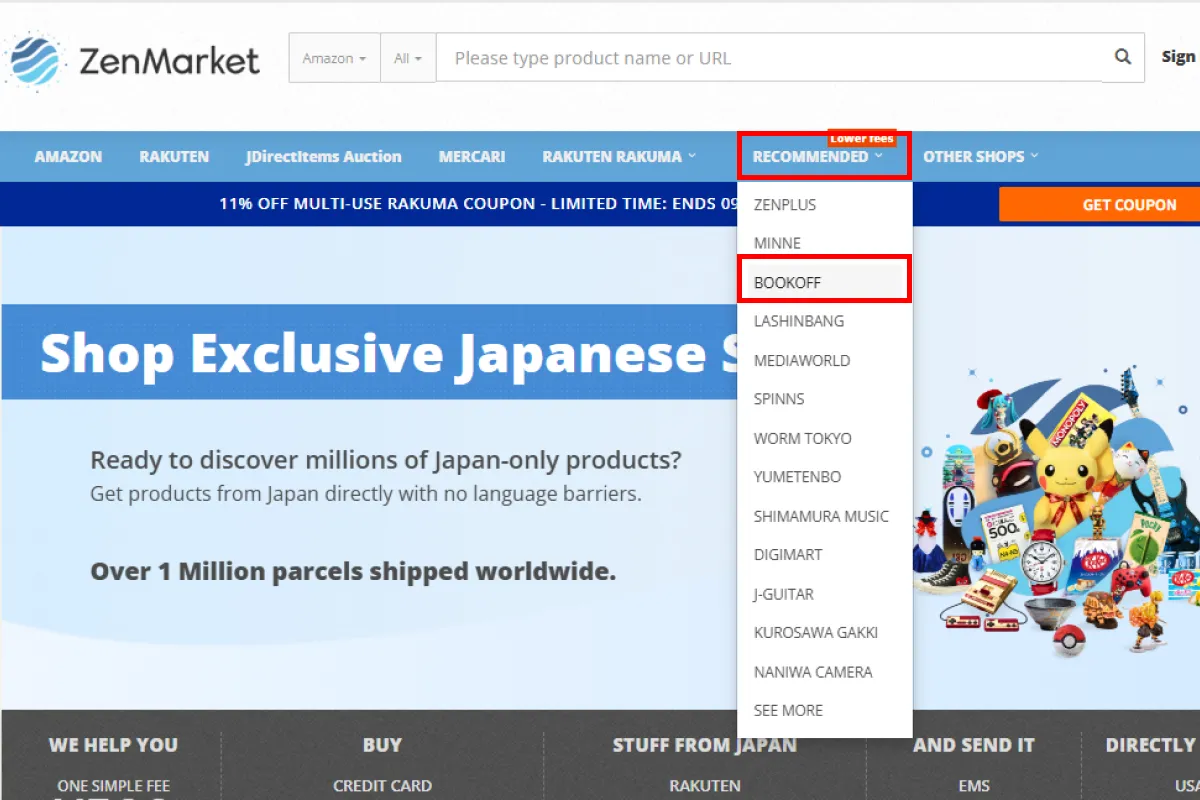1200x800 pixels.
Task: Expand the OTHER SHOPS dropdown menu
Action: (981, 157)
